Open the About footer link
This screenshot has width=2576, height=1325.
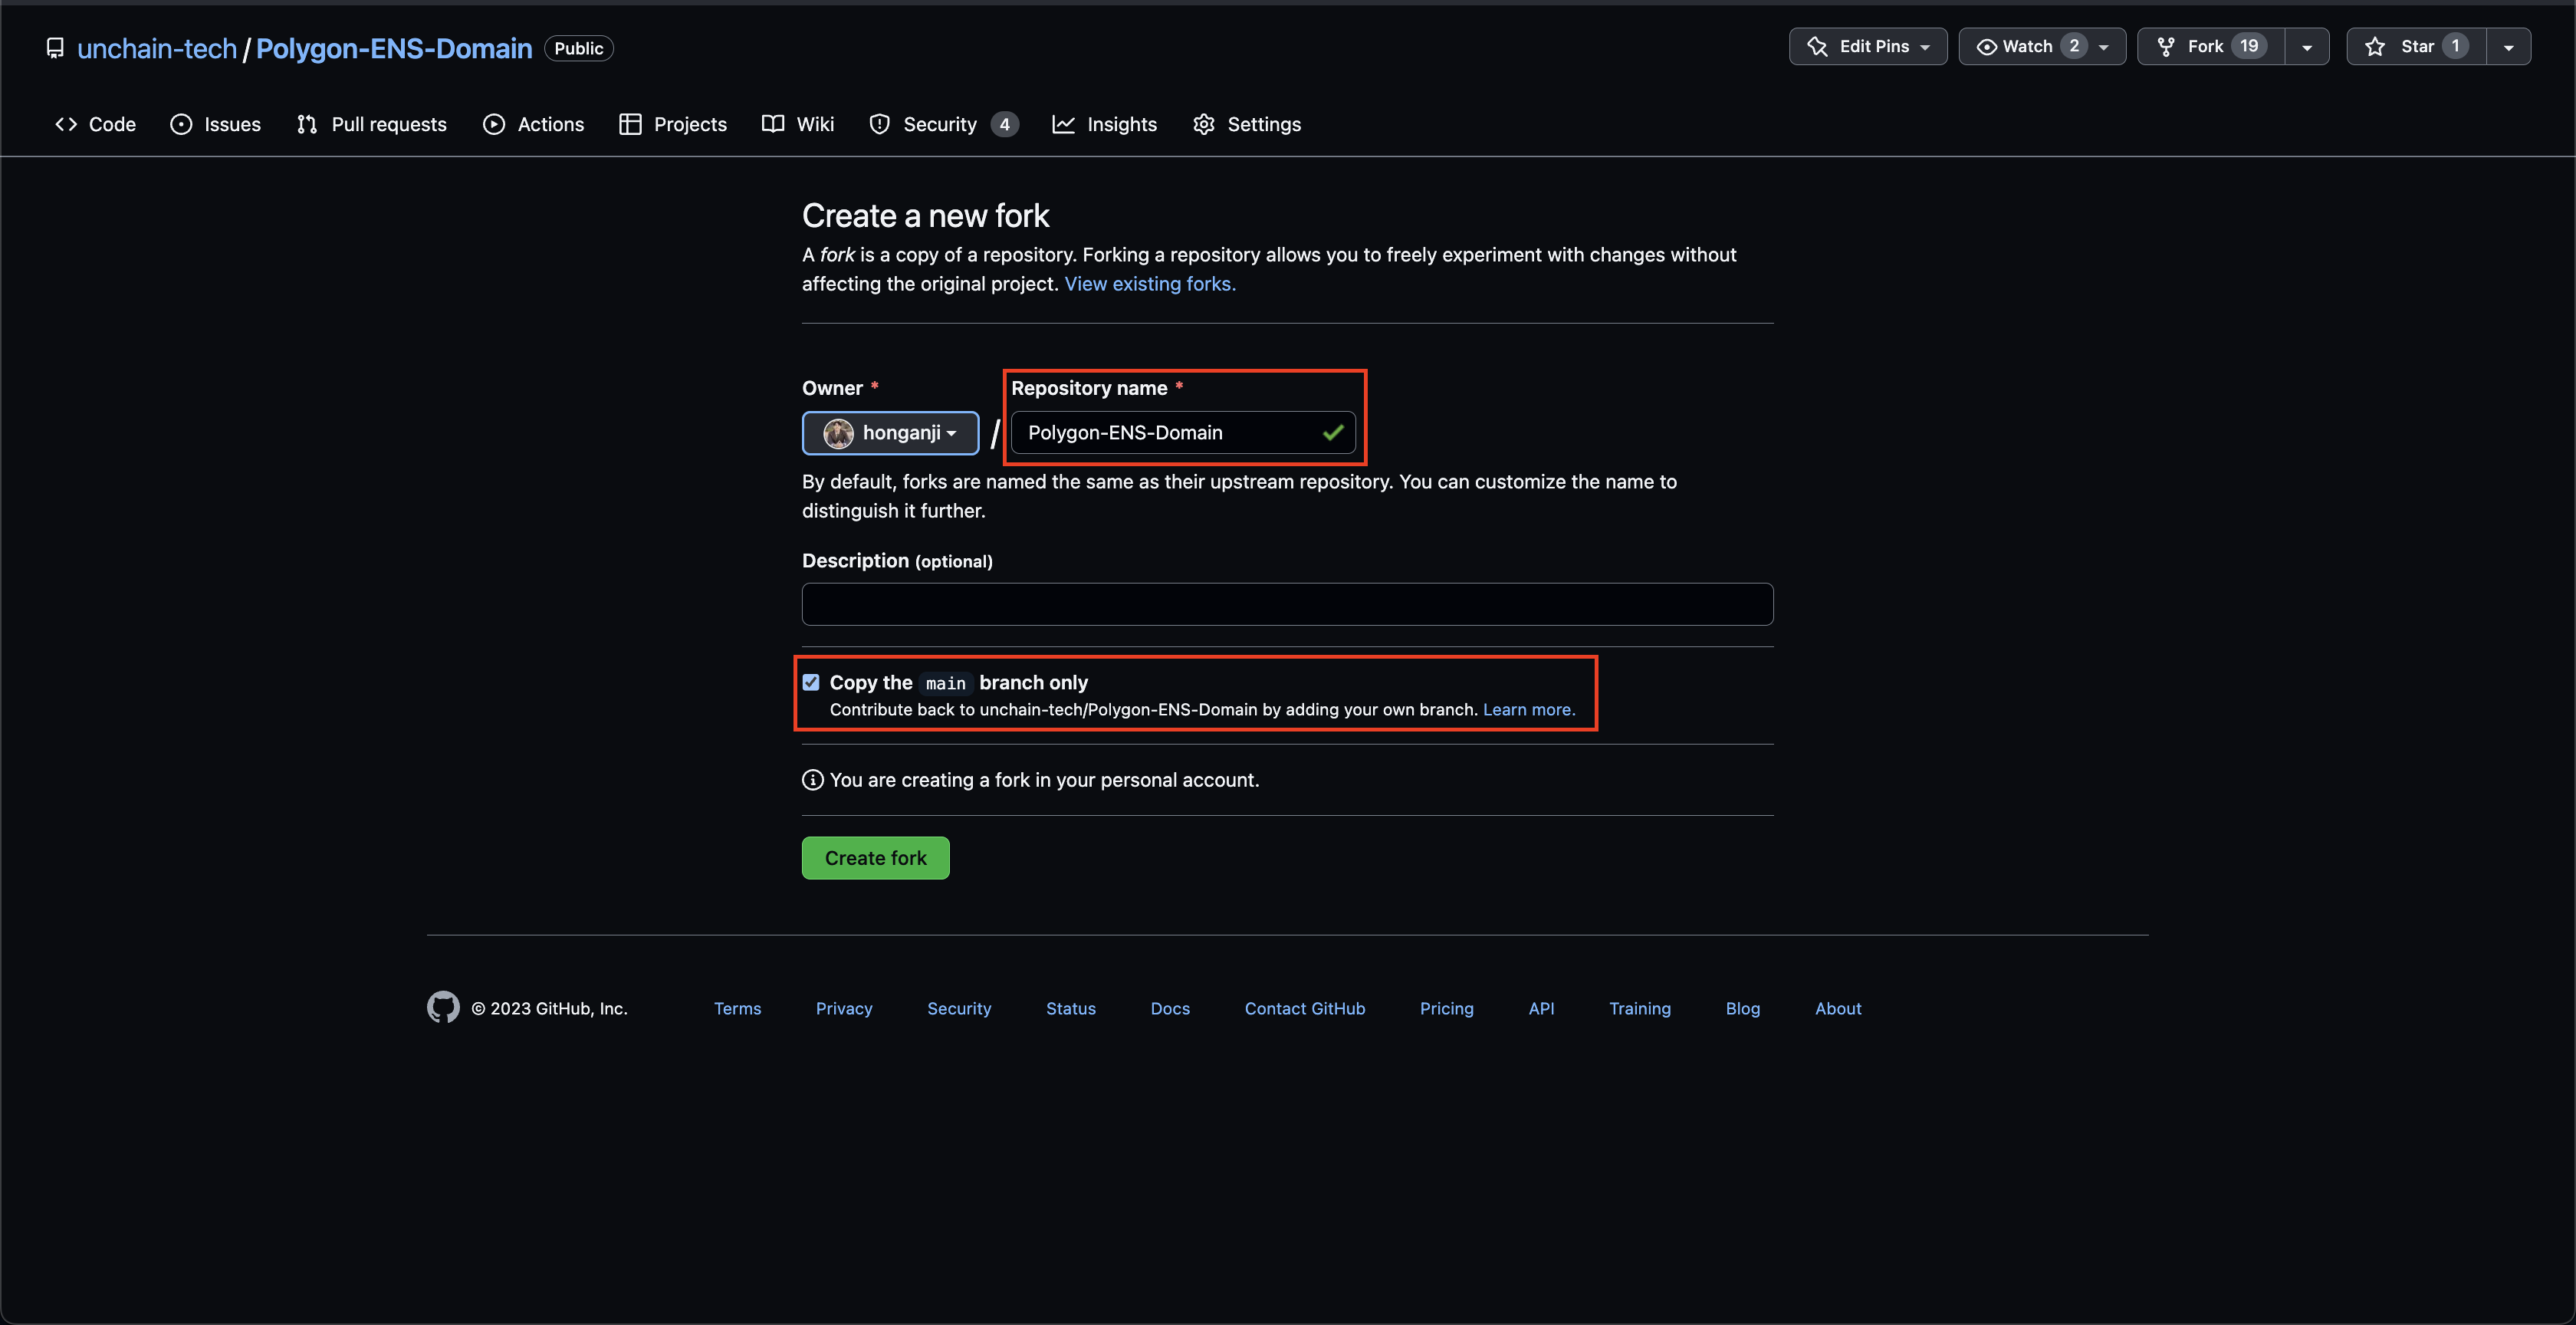pos(1838,1008)
